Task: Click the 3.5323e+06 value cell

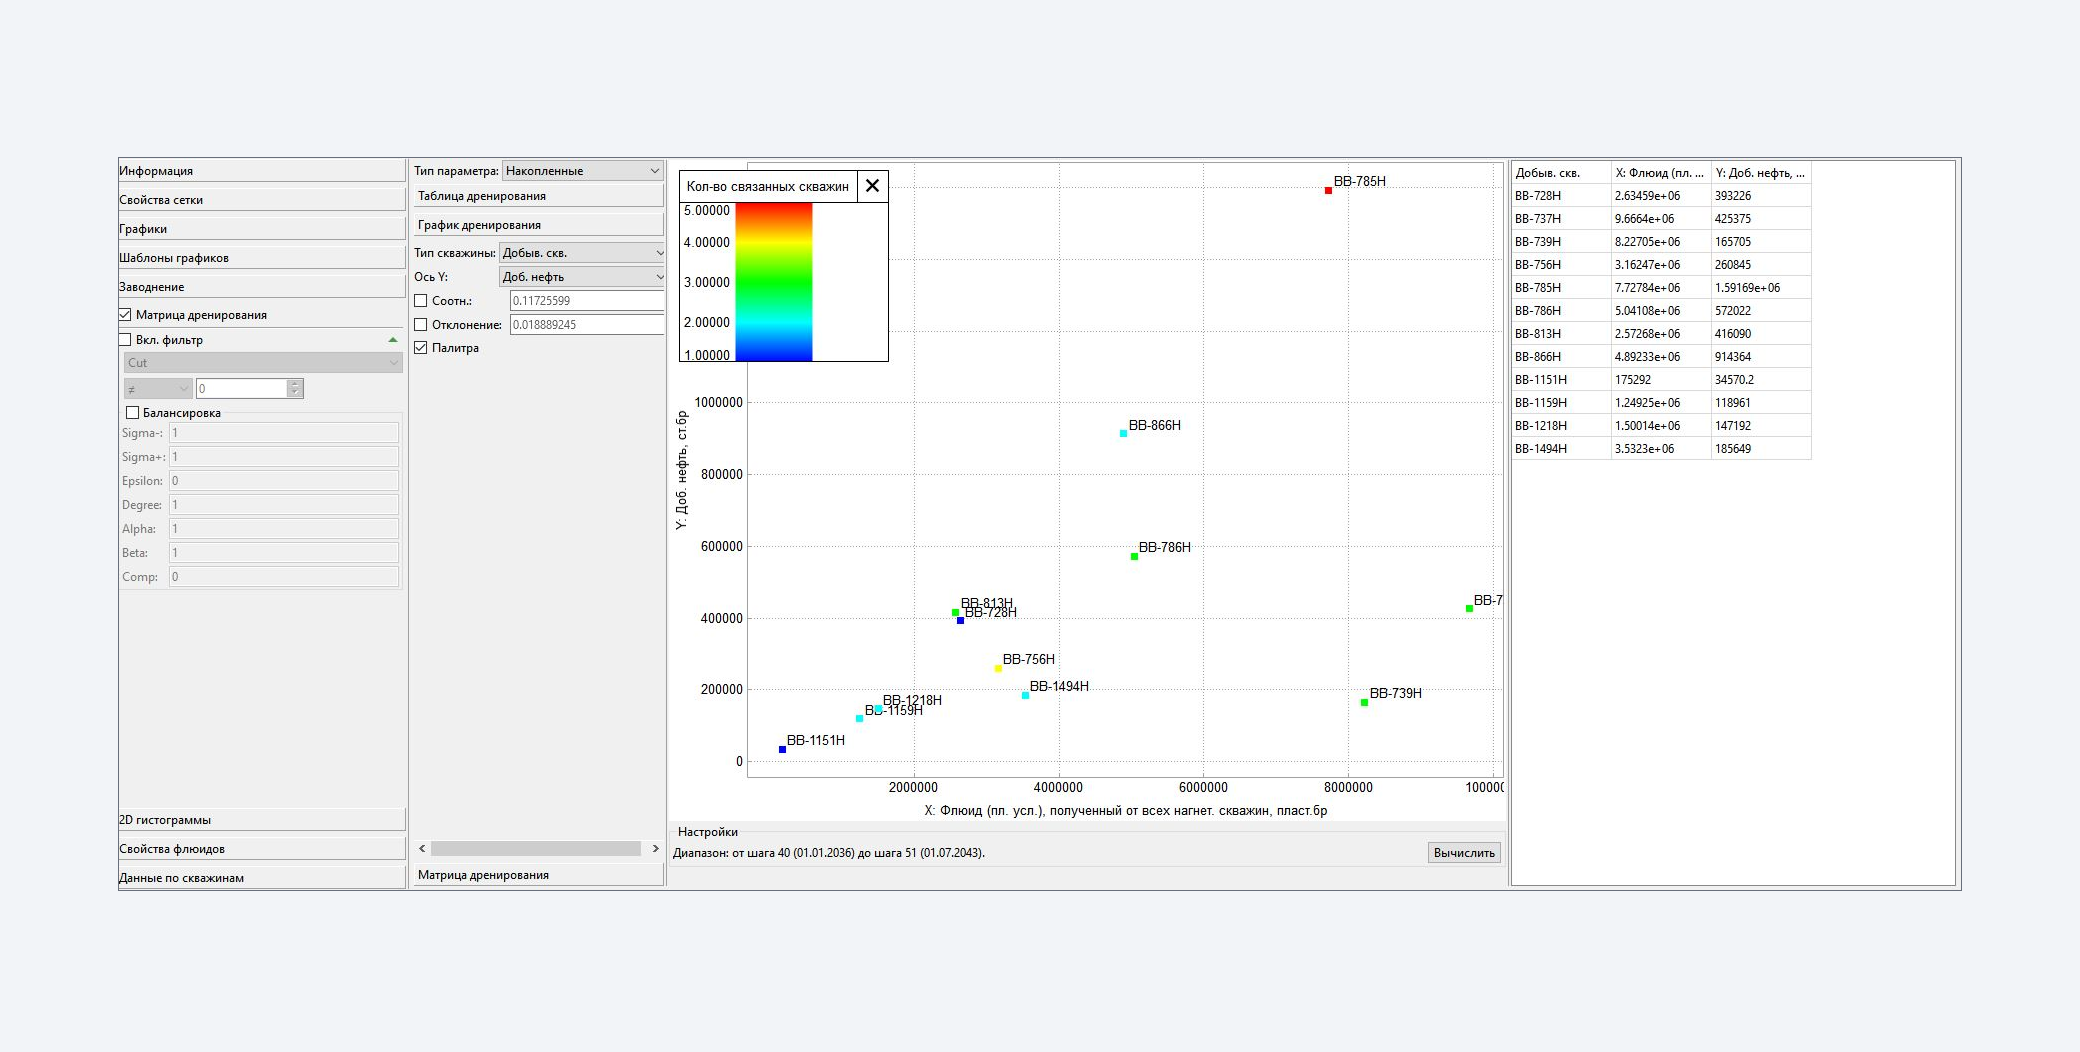Action: point(1661,449)
